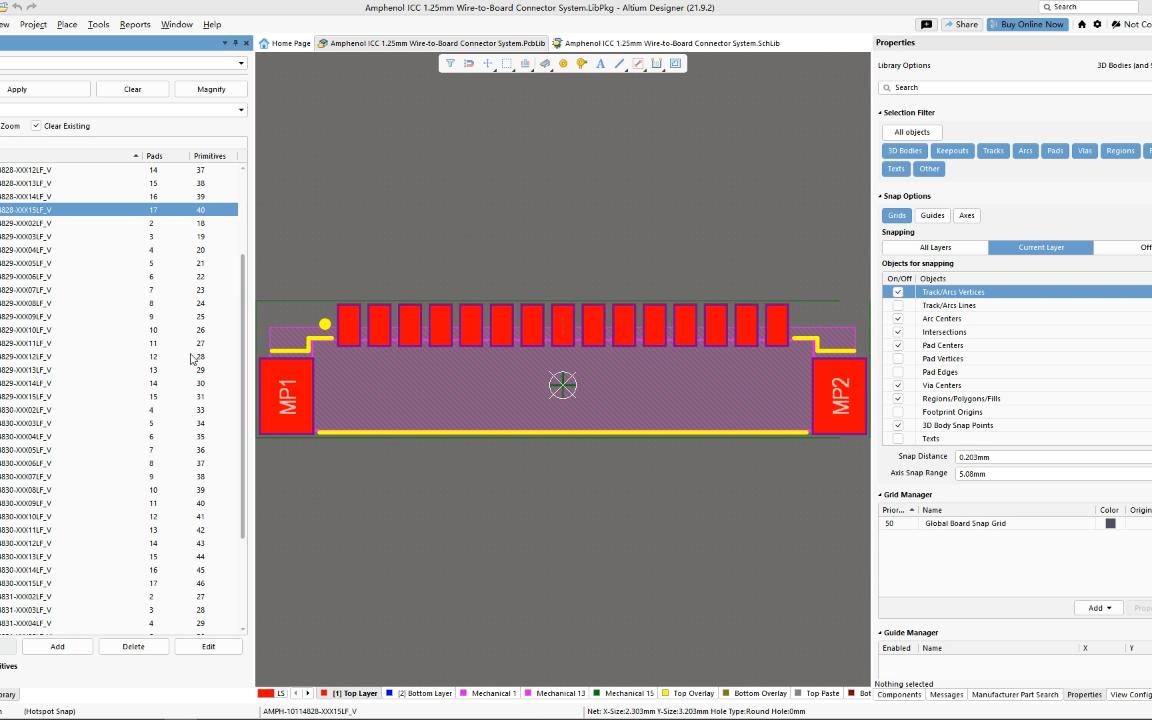Click Buy Online Now button

[1027, 24]
